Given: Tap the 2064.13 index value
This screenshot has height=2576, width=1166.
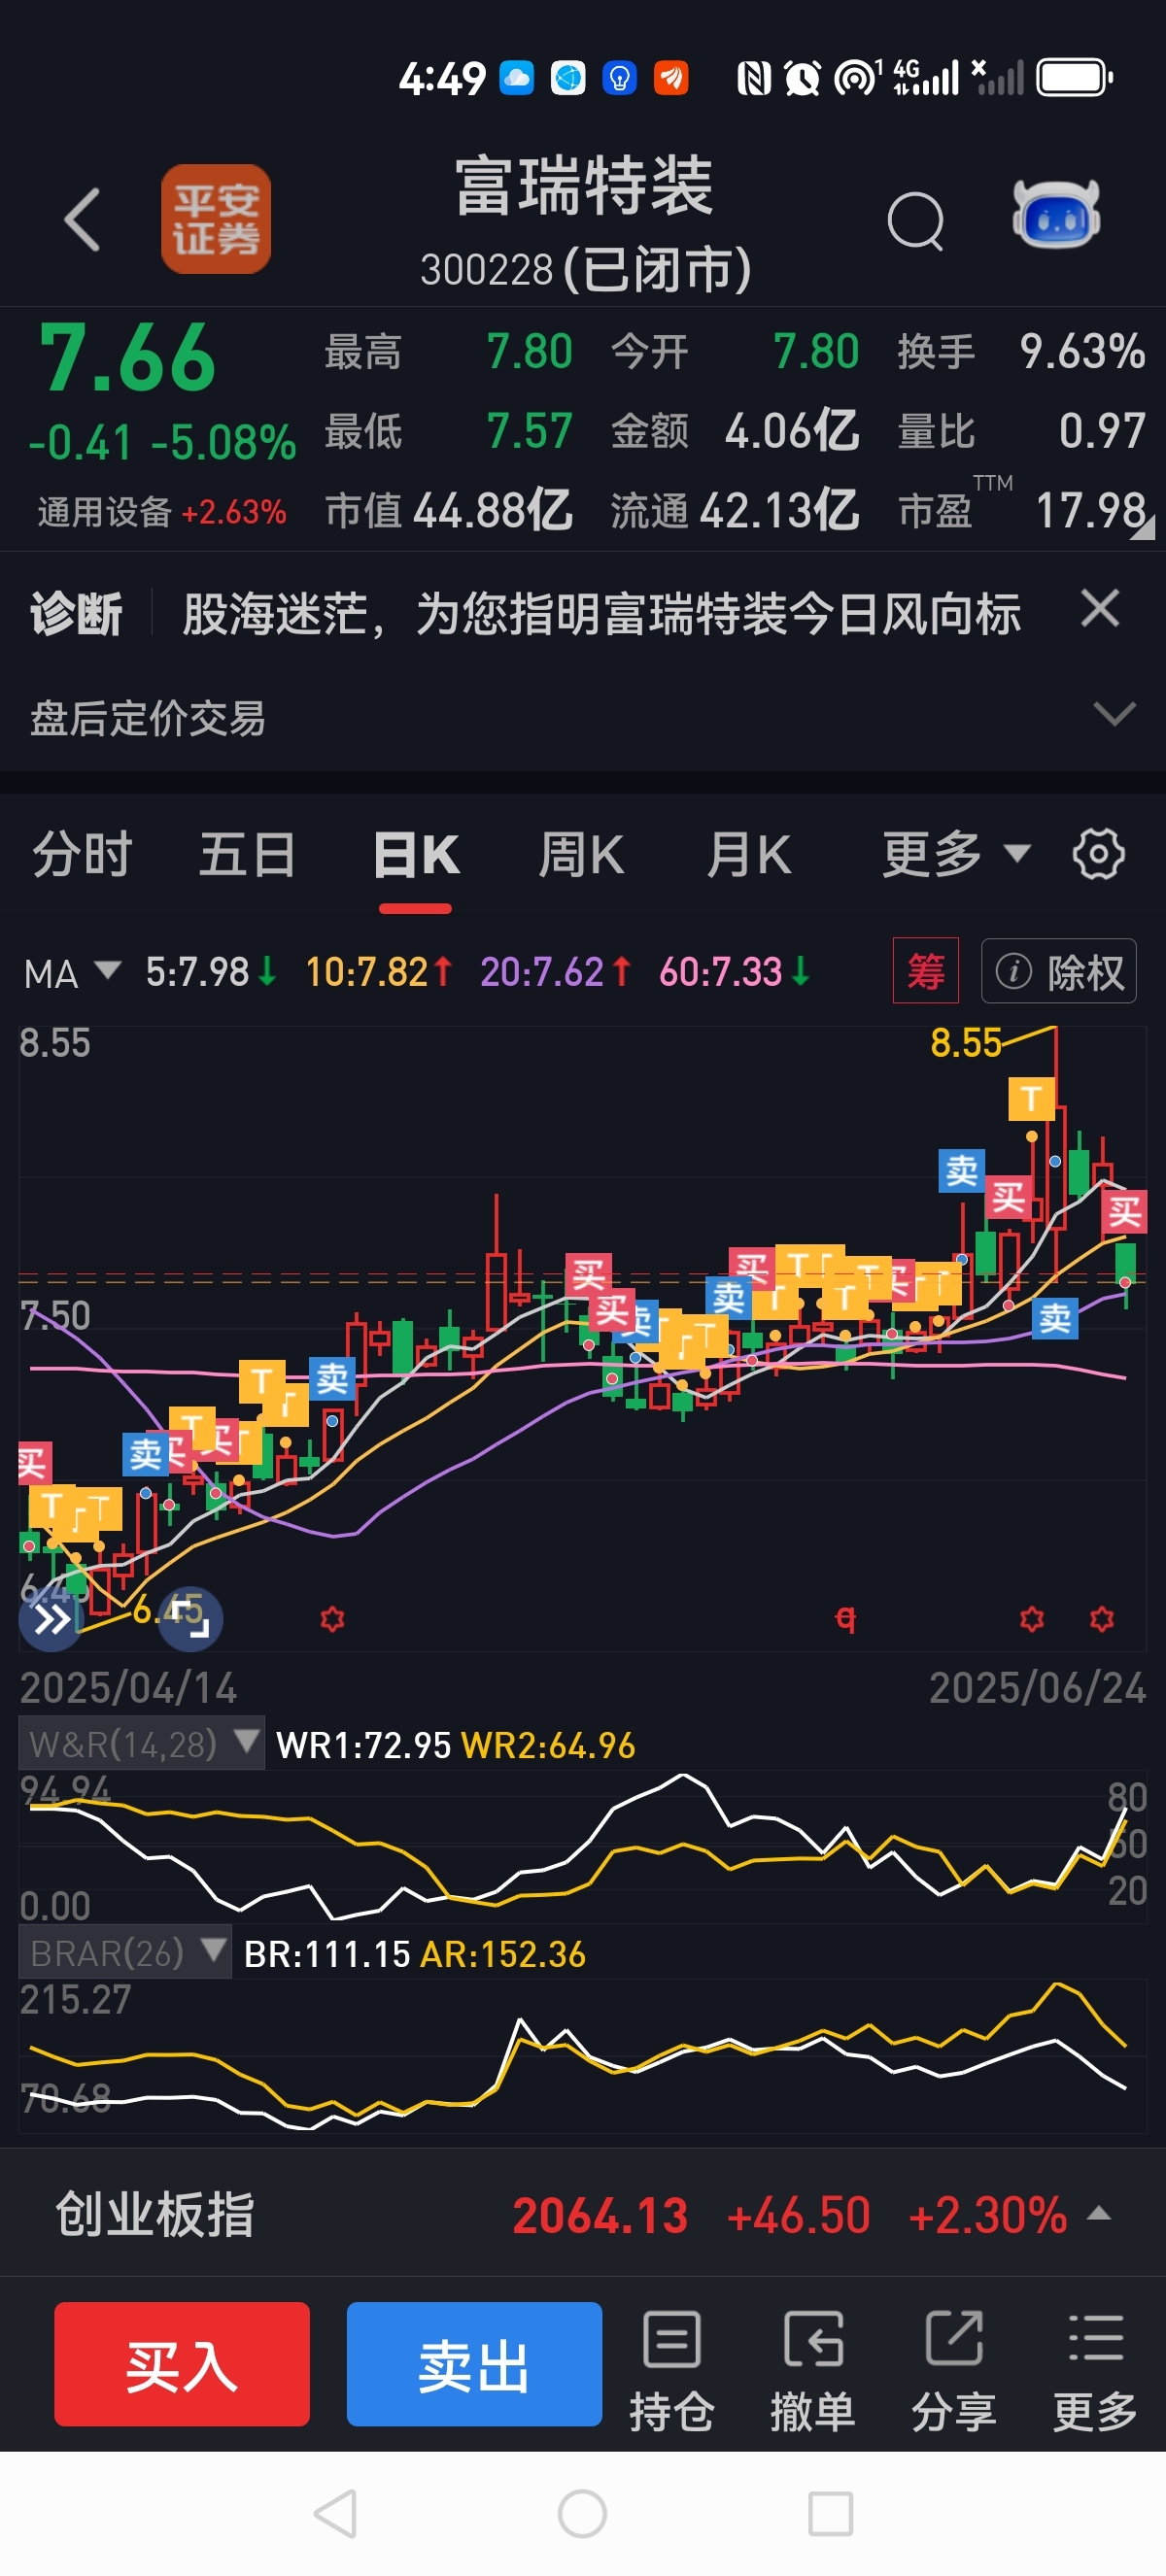Looking at the screenshot, I should tap(600, 2215).
